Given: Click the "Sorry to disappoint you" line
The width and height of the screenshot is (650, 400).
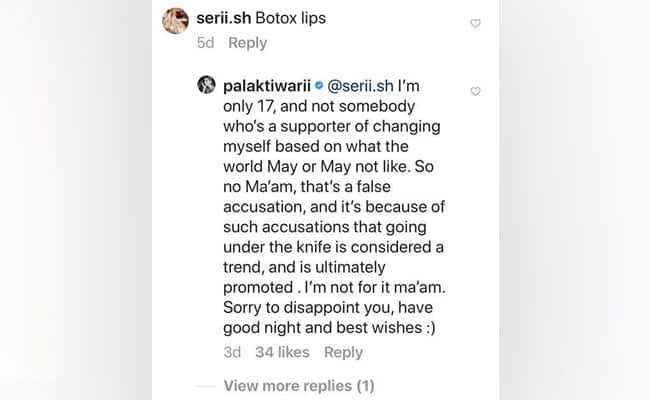Looking at the screenshot, I should pos(320,306).
